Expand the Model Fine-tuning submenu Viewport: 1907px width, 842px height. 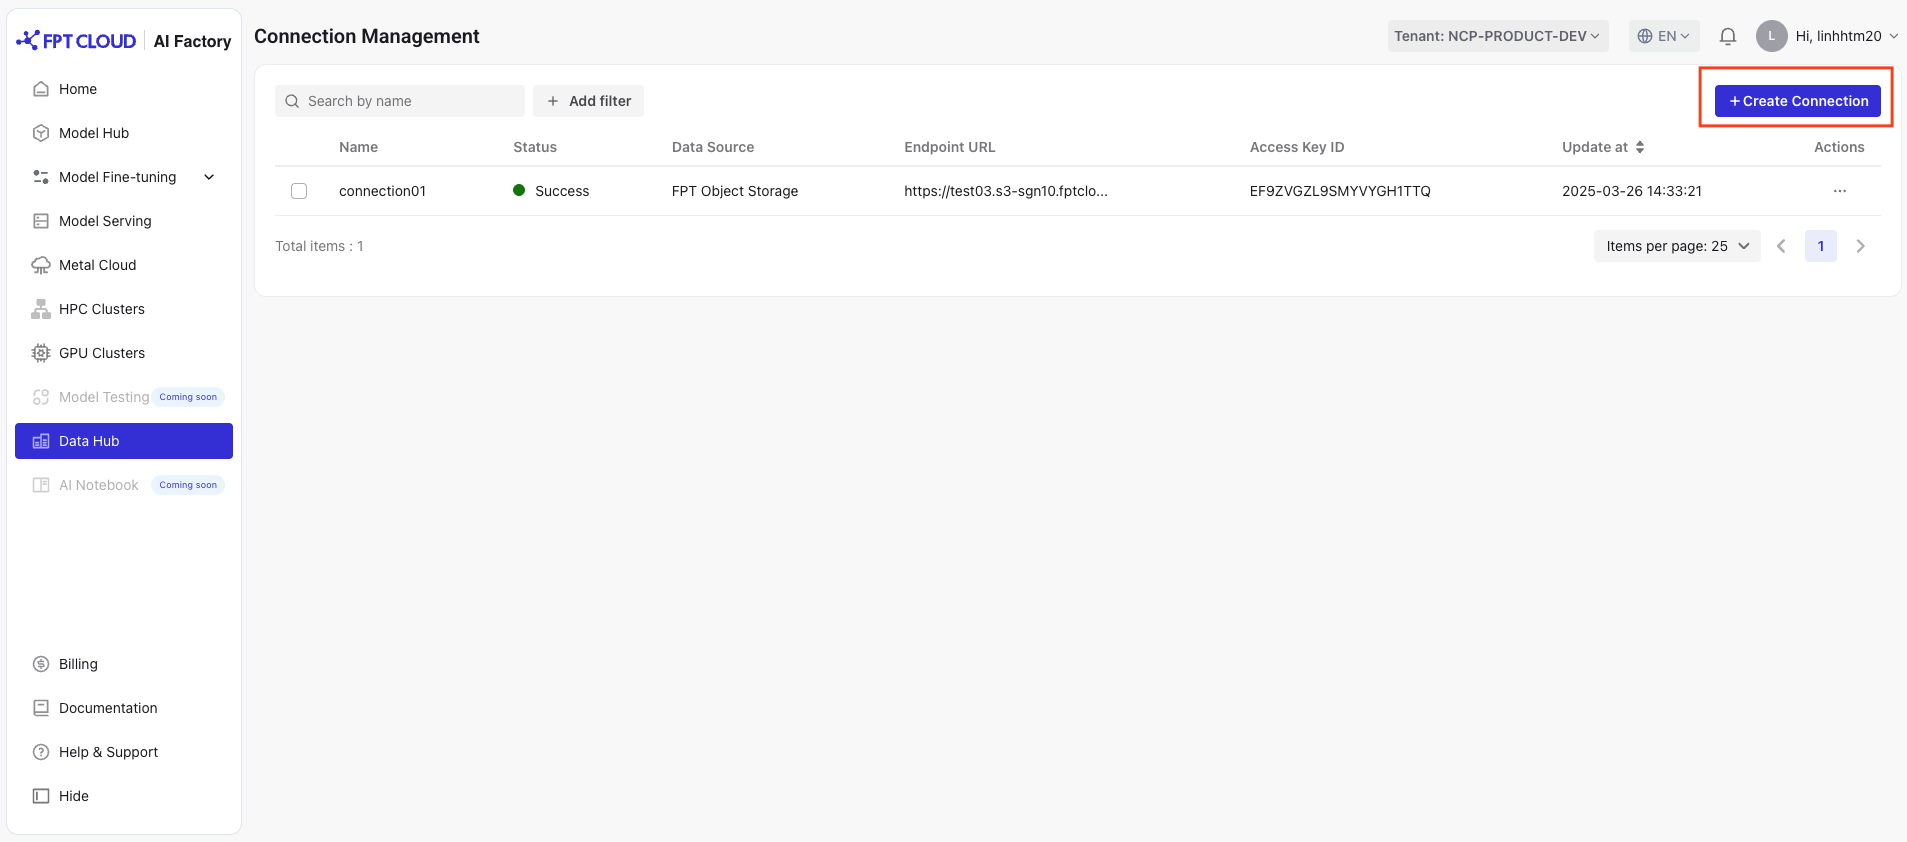coord(209,177)
